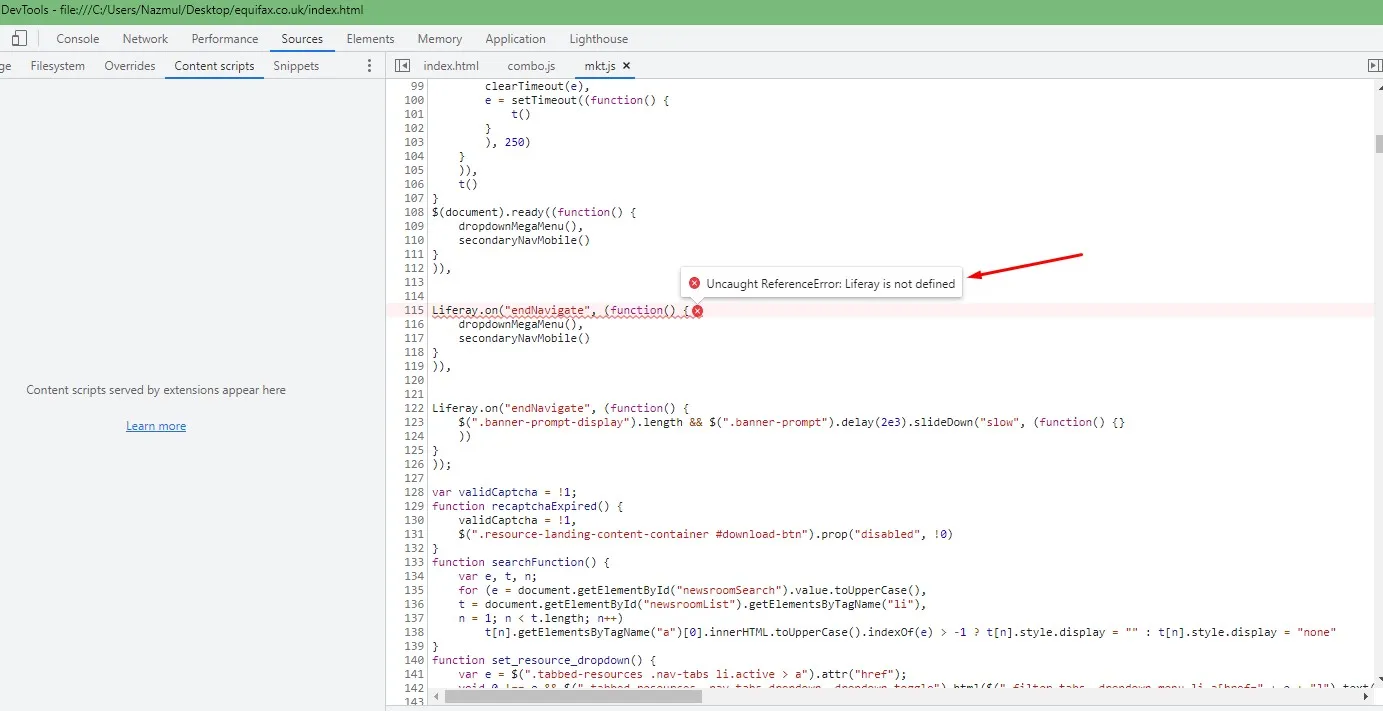Toggle the debugger sidebar icon
This screenshot has width=1383, height=711.
tap(1374, 66)
